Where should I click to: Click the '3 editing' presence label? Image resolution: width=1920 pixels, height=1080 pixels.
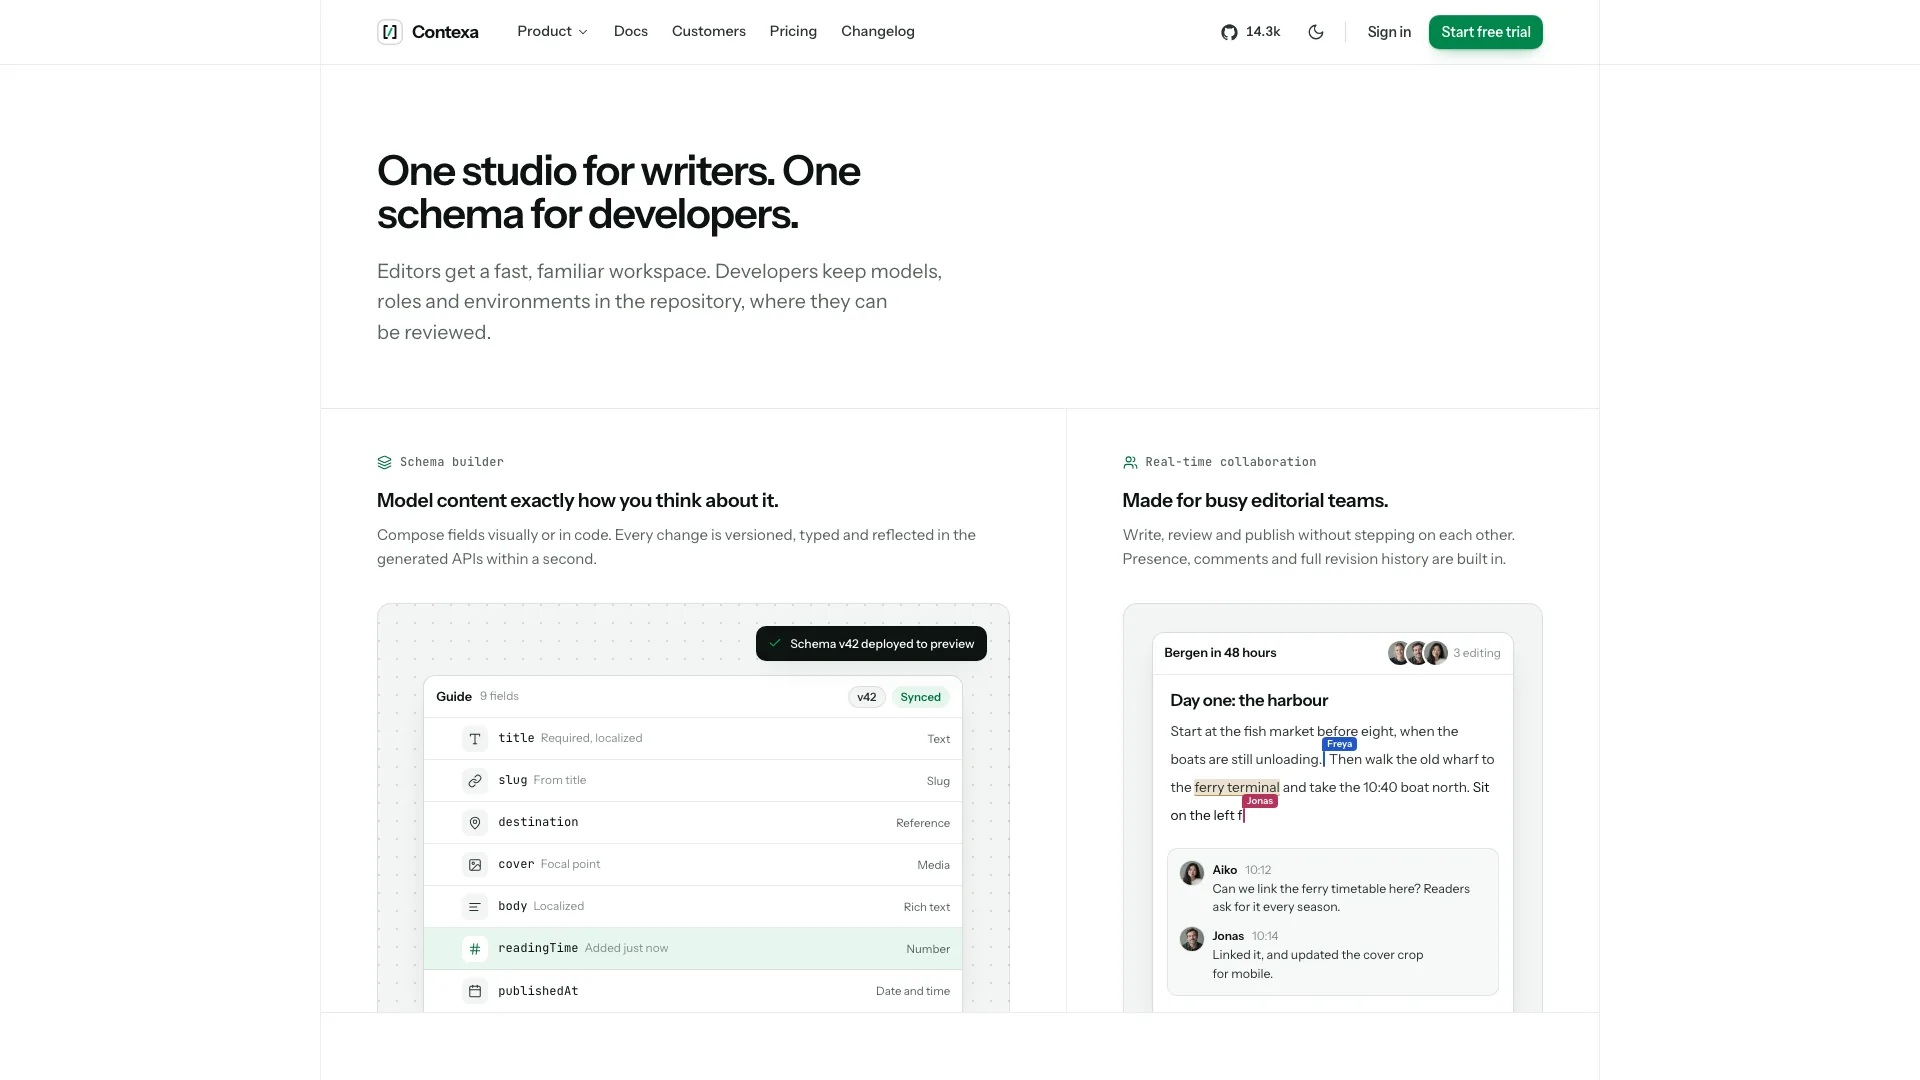(x=1476, y=653)
